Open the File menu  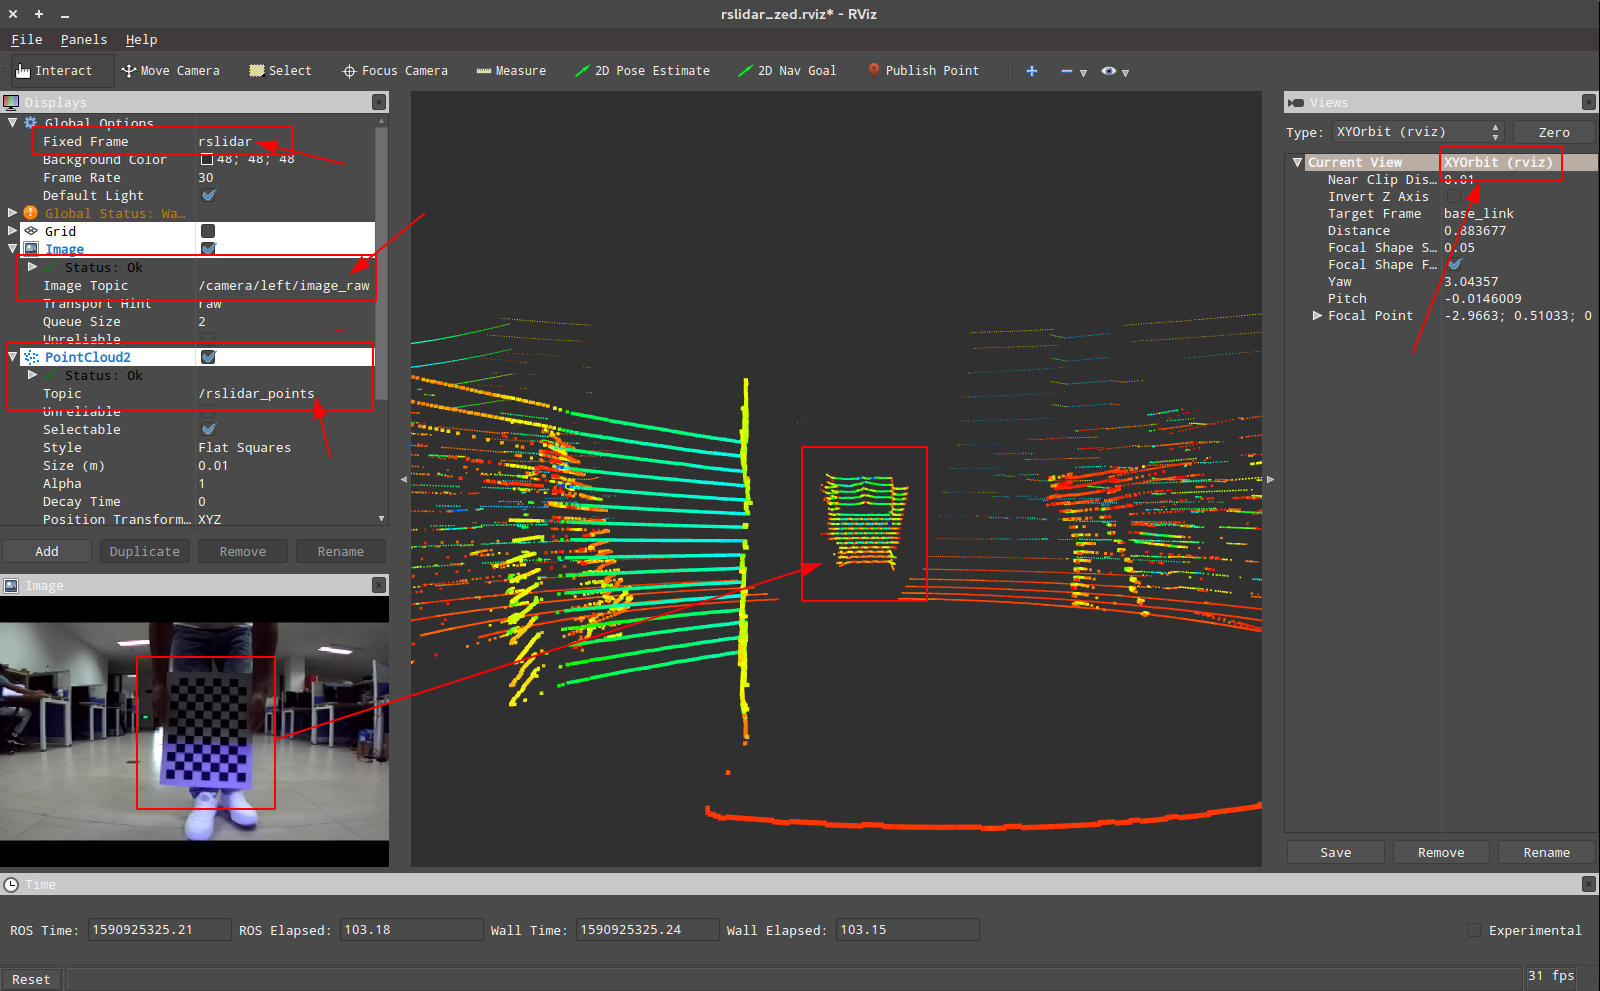[x=26, y=40]
